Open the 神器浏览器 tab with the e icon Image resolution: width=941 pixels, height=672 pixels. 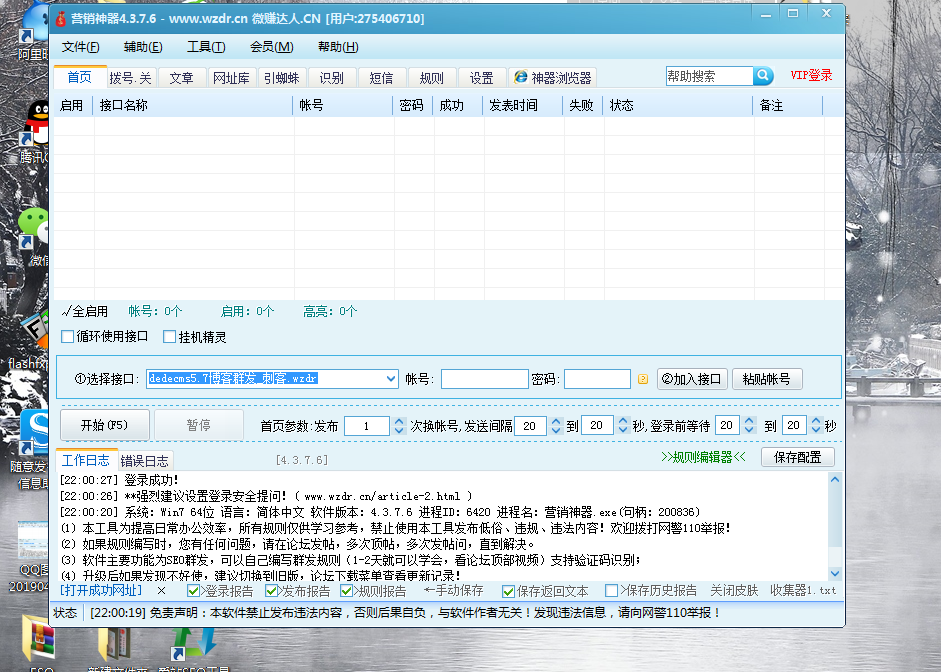[x=552, y=76]
